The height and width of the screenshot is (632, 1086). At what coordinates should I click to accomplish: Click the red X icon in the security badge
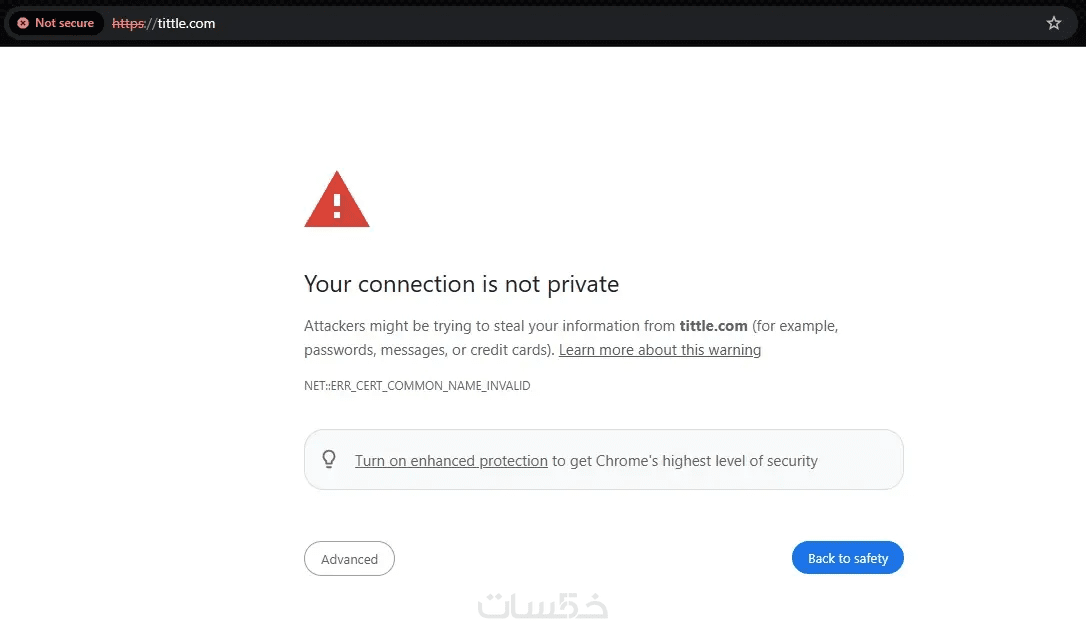coord(23,23)
